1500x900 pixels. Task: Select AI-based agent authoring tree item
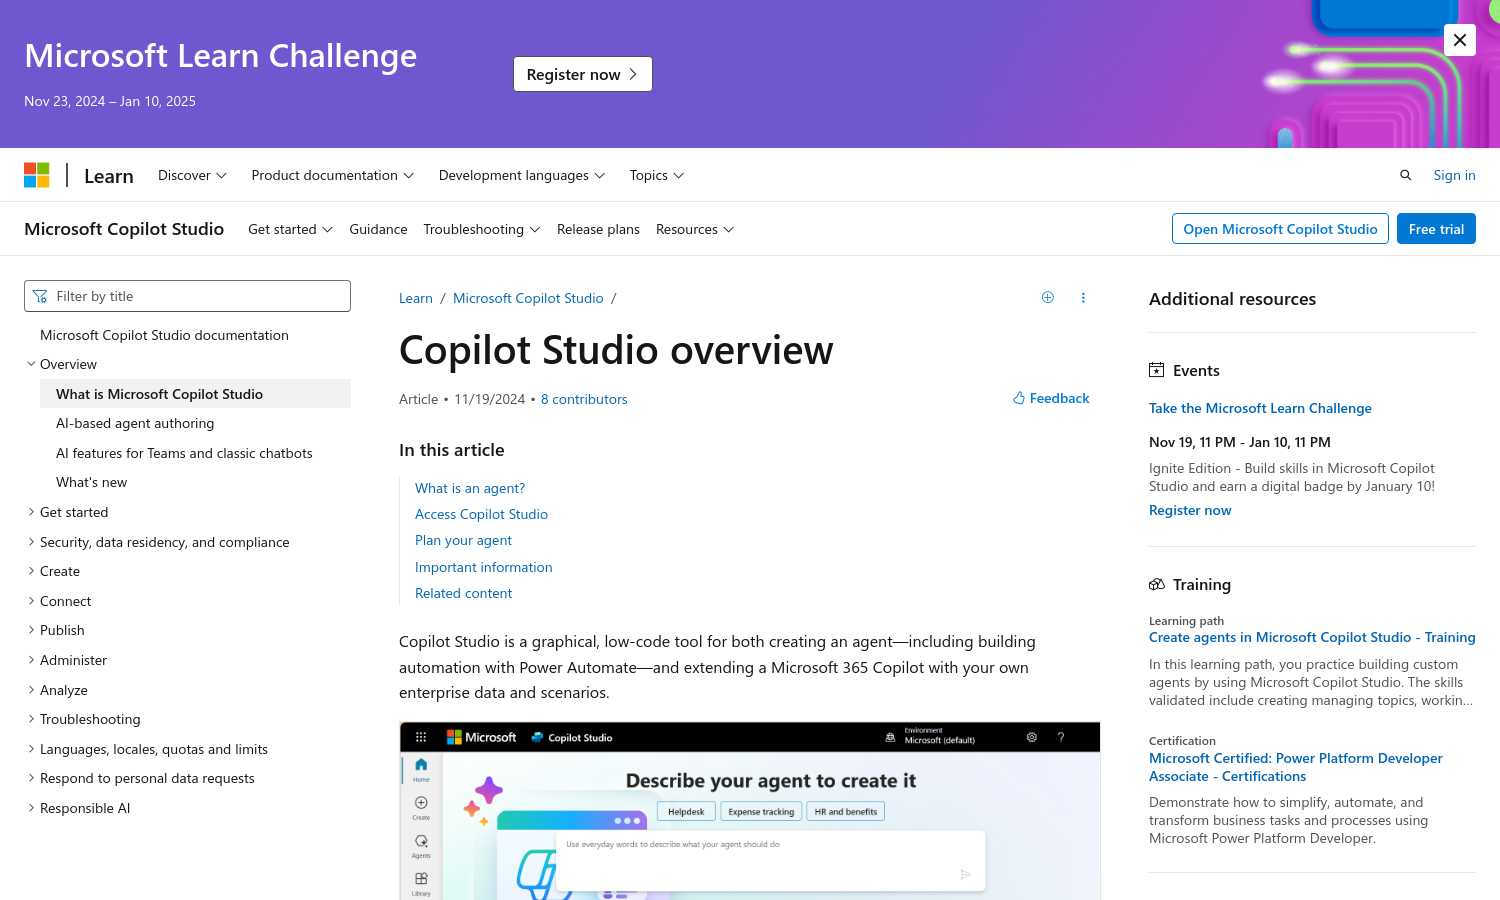tap(135, 423)
